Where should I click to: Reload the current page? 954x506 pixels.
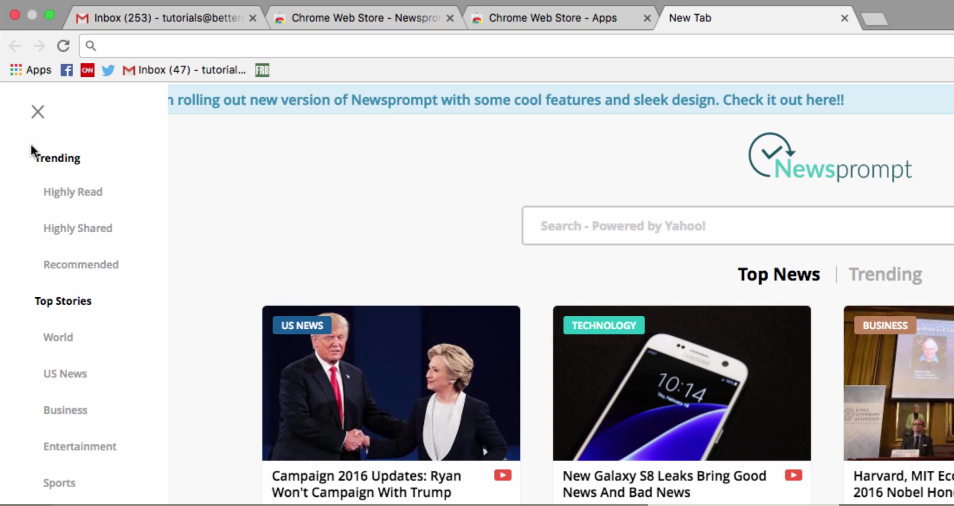63,46
